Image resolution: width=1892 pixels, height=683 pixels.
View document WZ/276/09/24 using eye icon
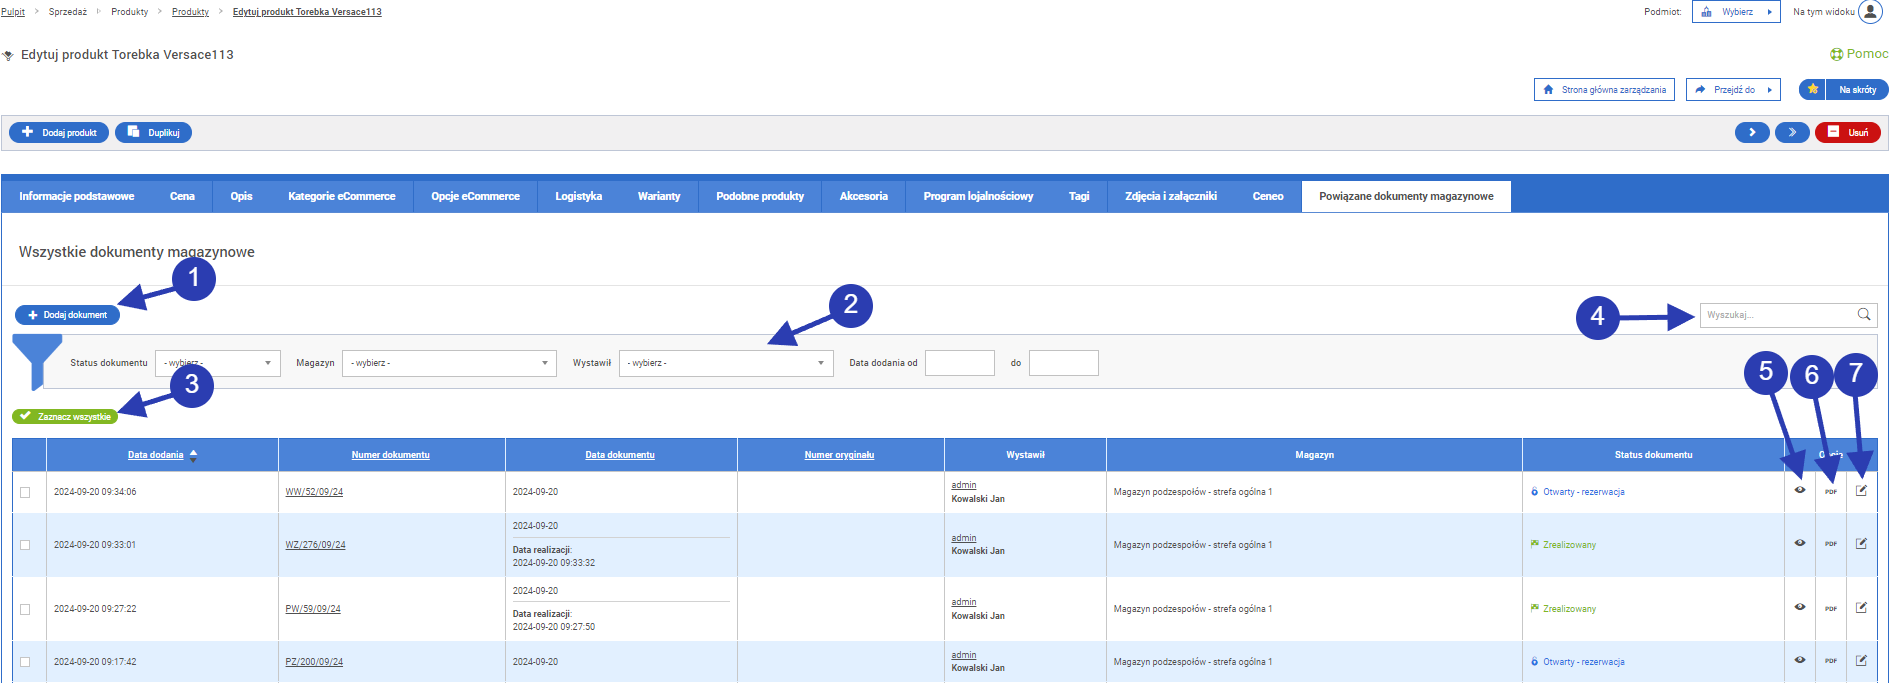click(1799, 544)
